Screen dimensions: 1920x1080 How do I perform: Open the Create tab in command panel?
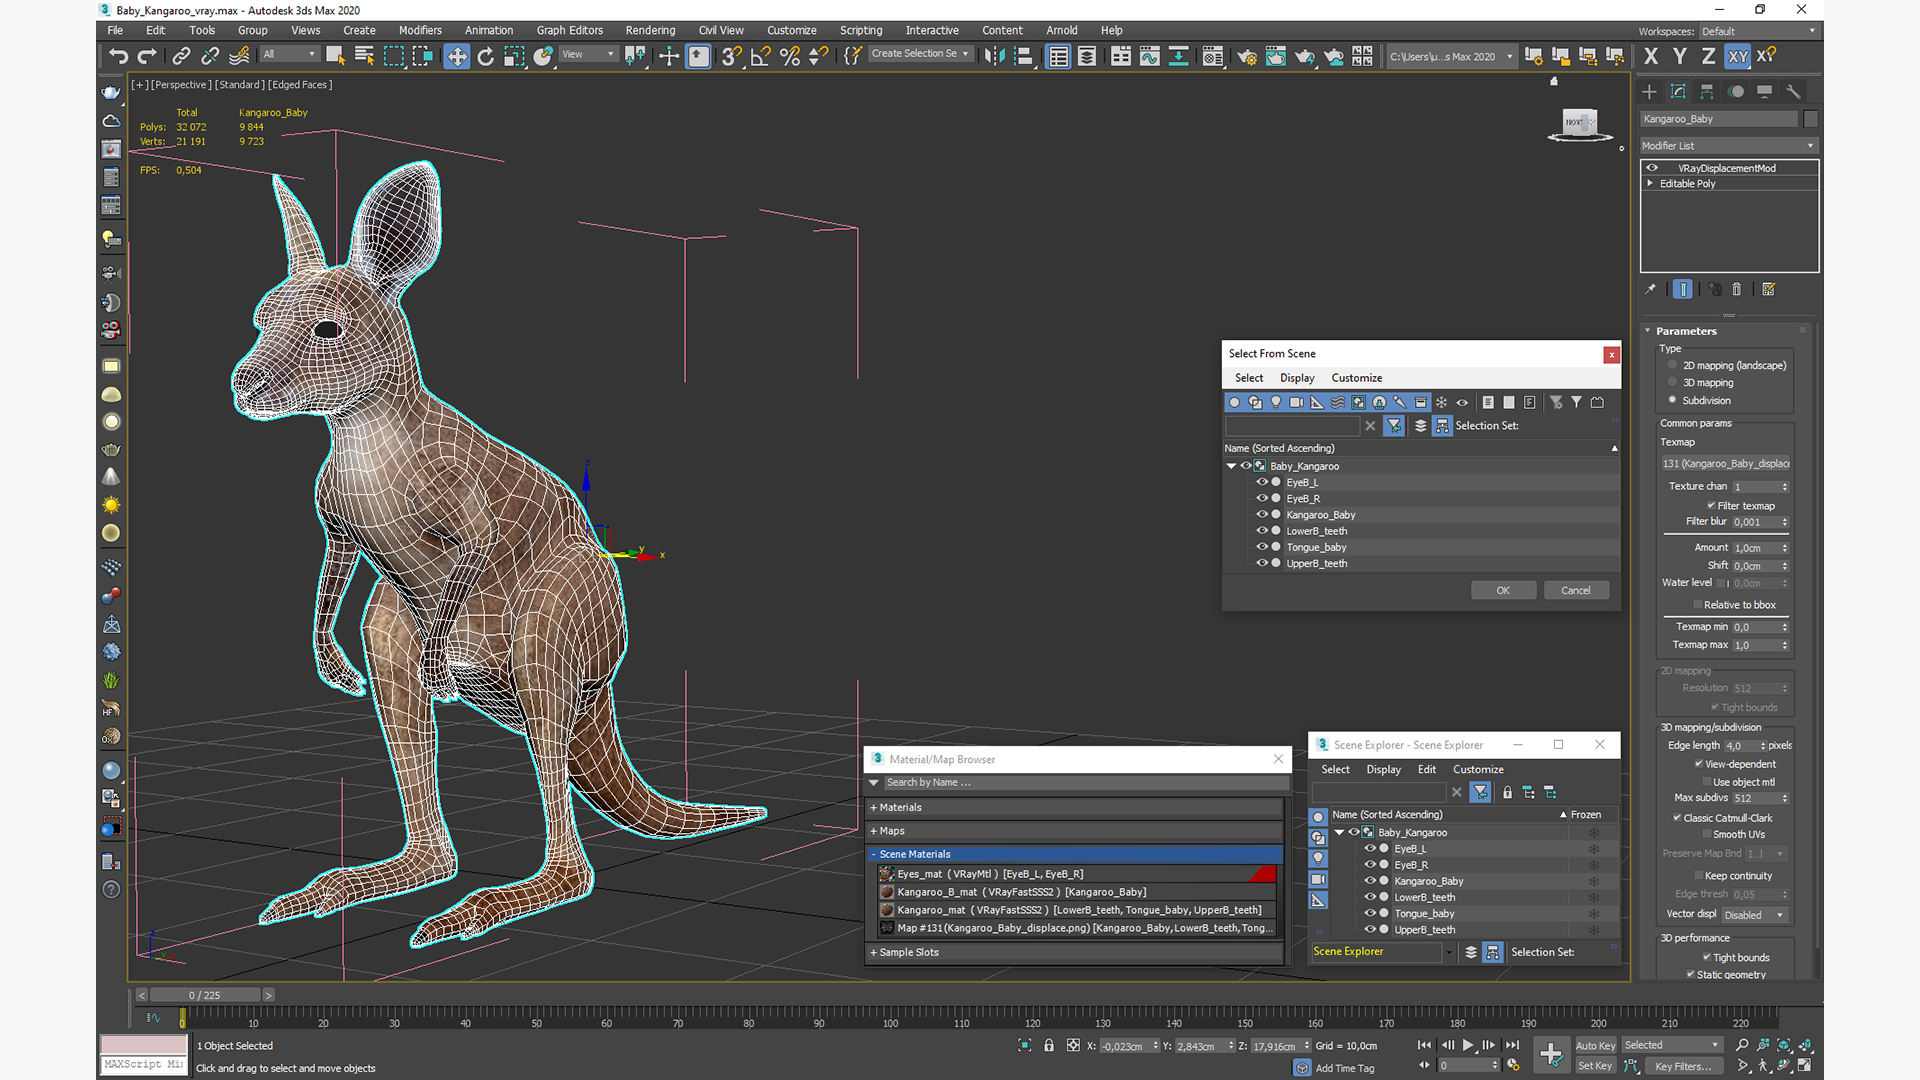pyautogui.click(x=1649, y=91)
